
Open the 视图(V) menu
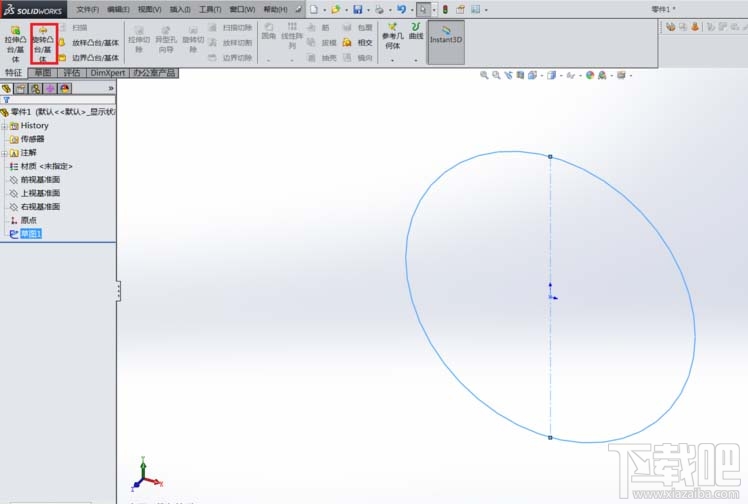point(149,10)
